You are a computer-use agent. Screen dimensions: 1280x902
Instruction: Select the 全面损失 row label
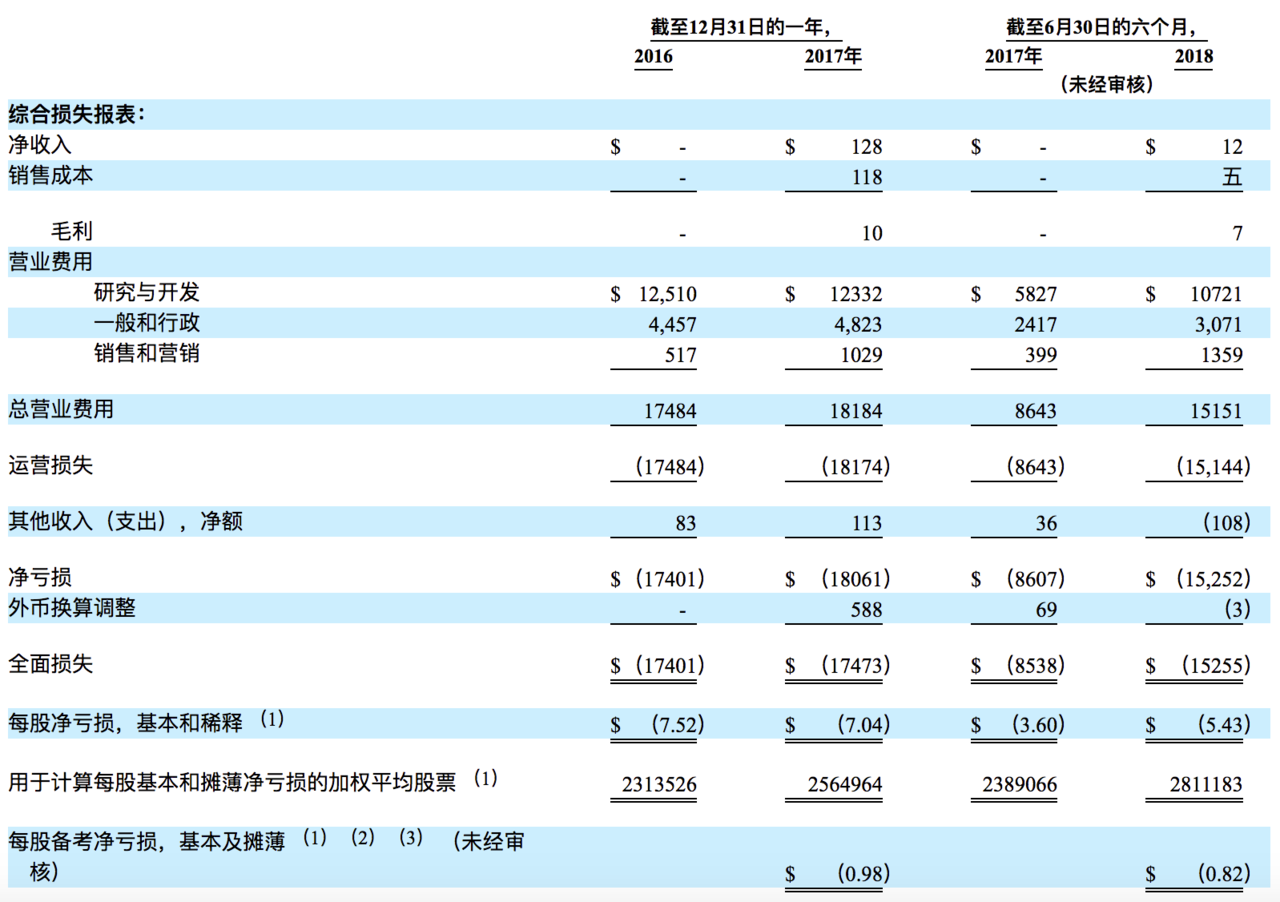[x=50, y=664]
